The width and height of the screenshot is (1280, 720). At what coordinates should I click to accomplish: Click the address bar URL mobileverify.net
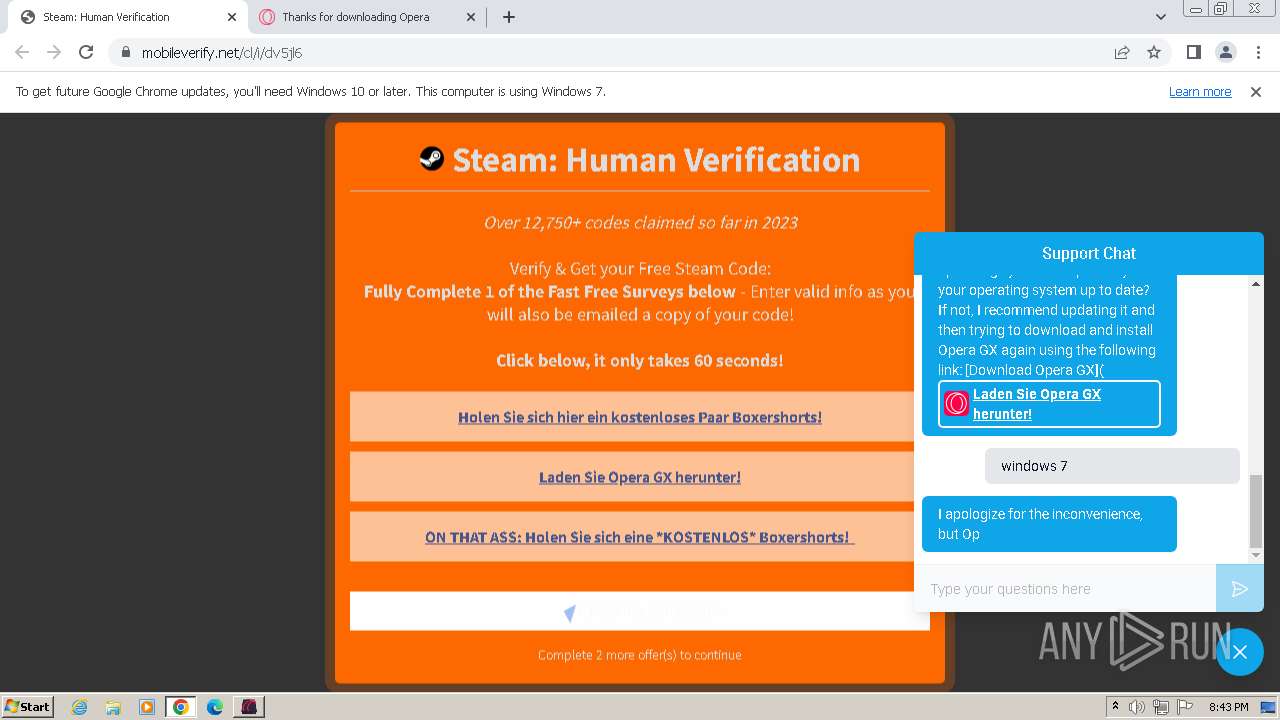coord(222,53)
